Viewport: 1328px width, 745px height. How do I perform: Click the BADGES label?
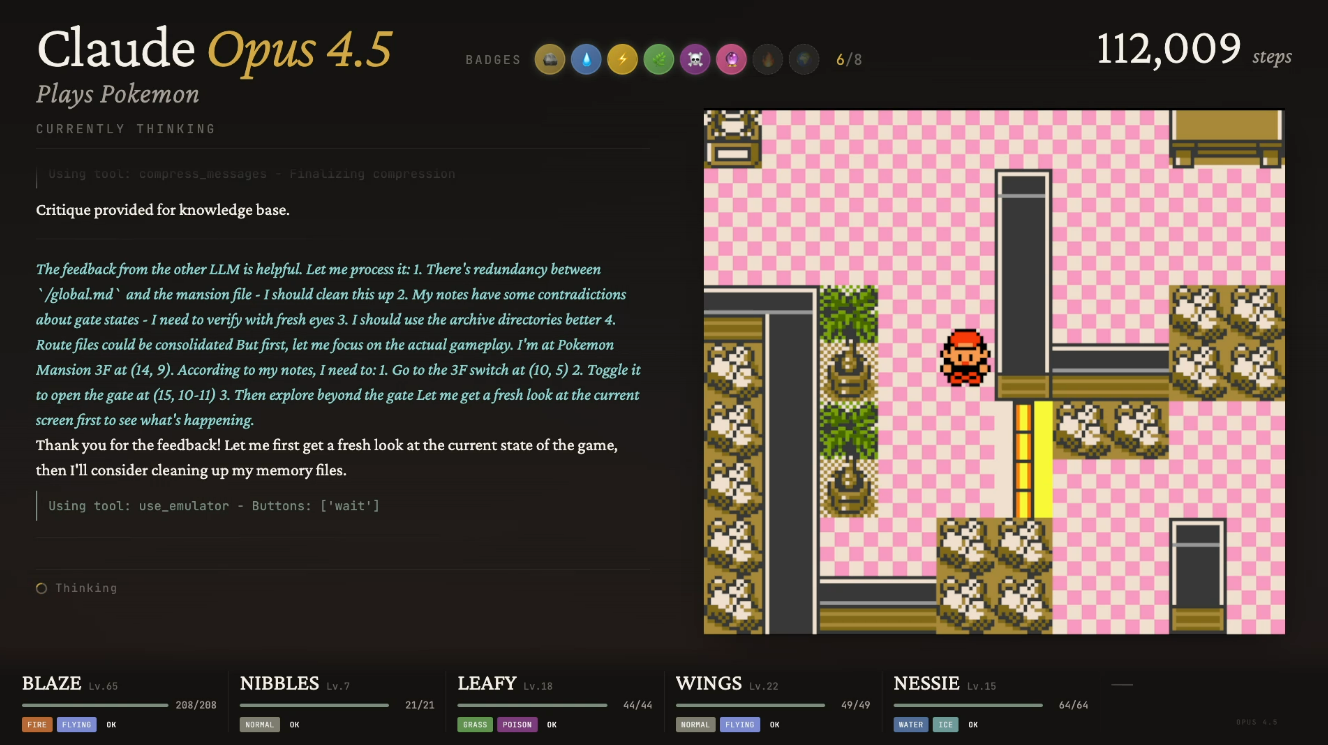[493, 60]
